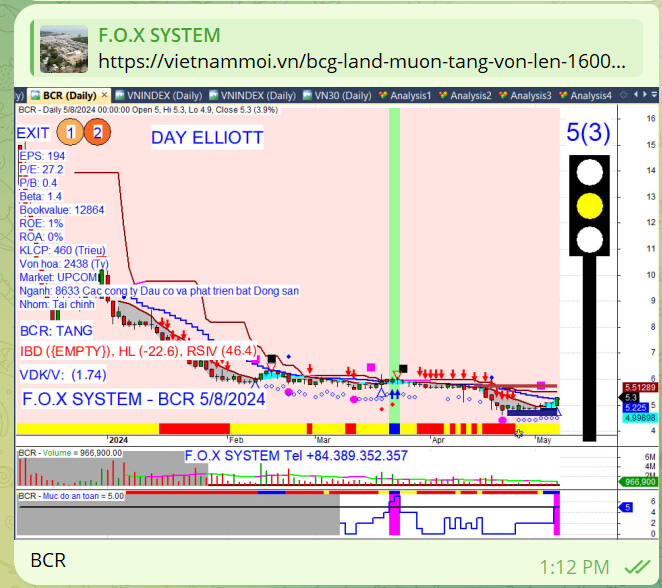Click the BCR Volume pane label
This screenshot has width=662, height=588.
pyautogui.click(x=70, y=453)
